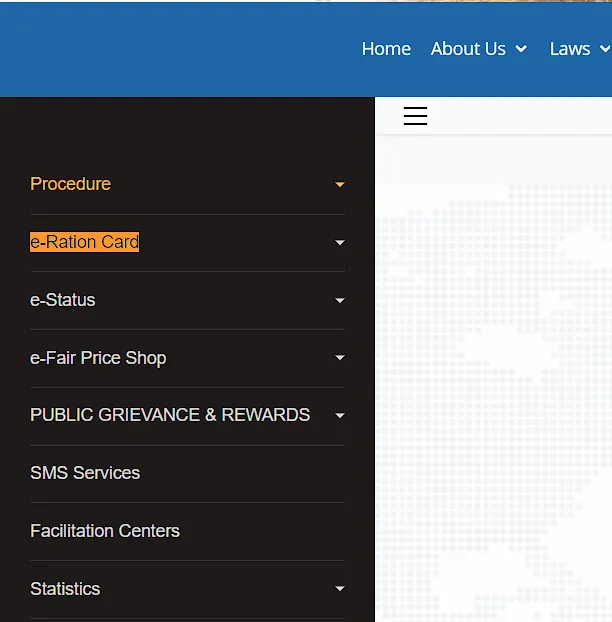
Task: Open the Home menu item
Action: tap(386, 49)
